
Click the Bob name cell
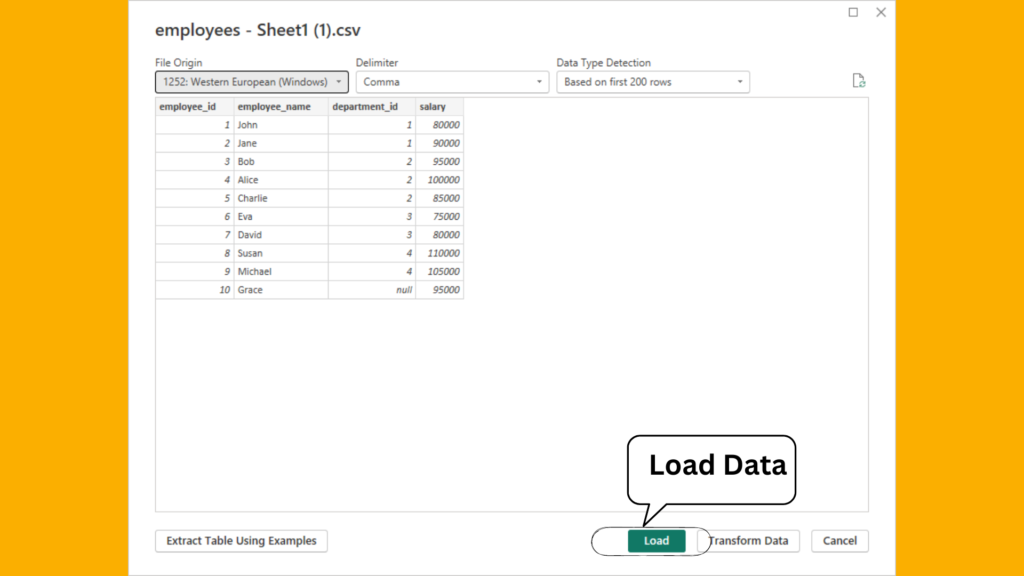[x=281, y=161]
